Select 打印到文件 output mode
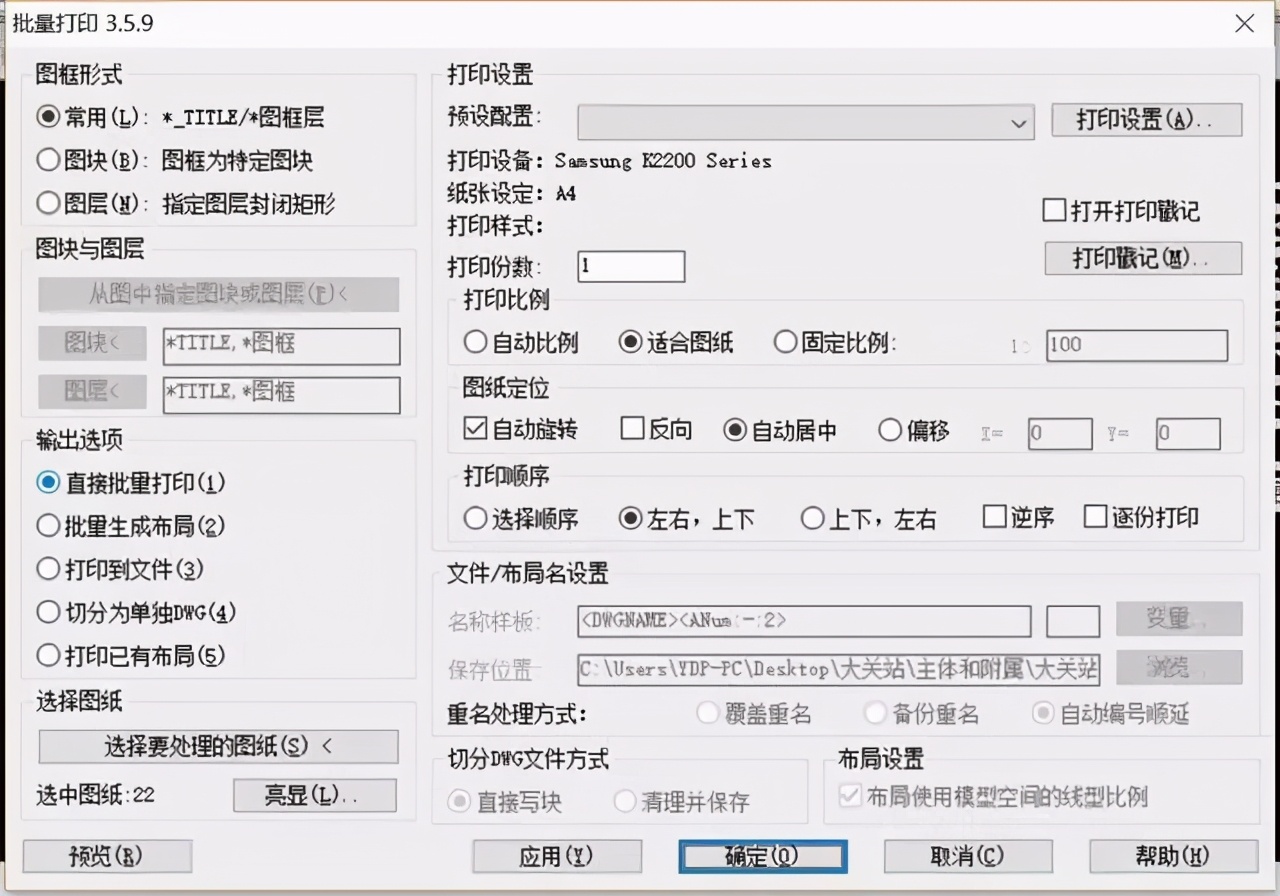The image size is (1280, 896). [49, 569]
